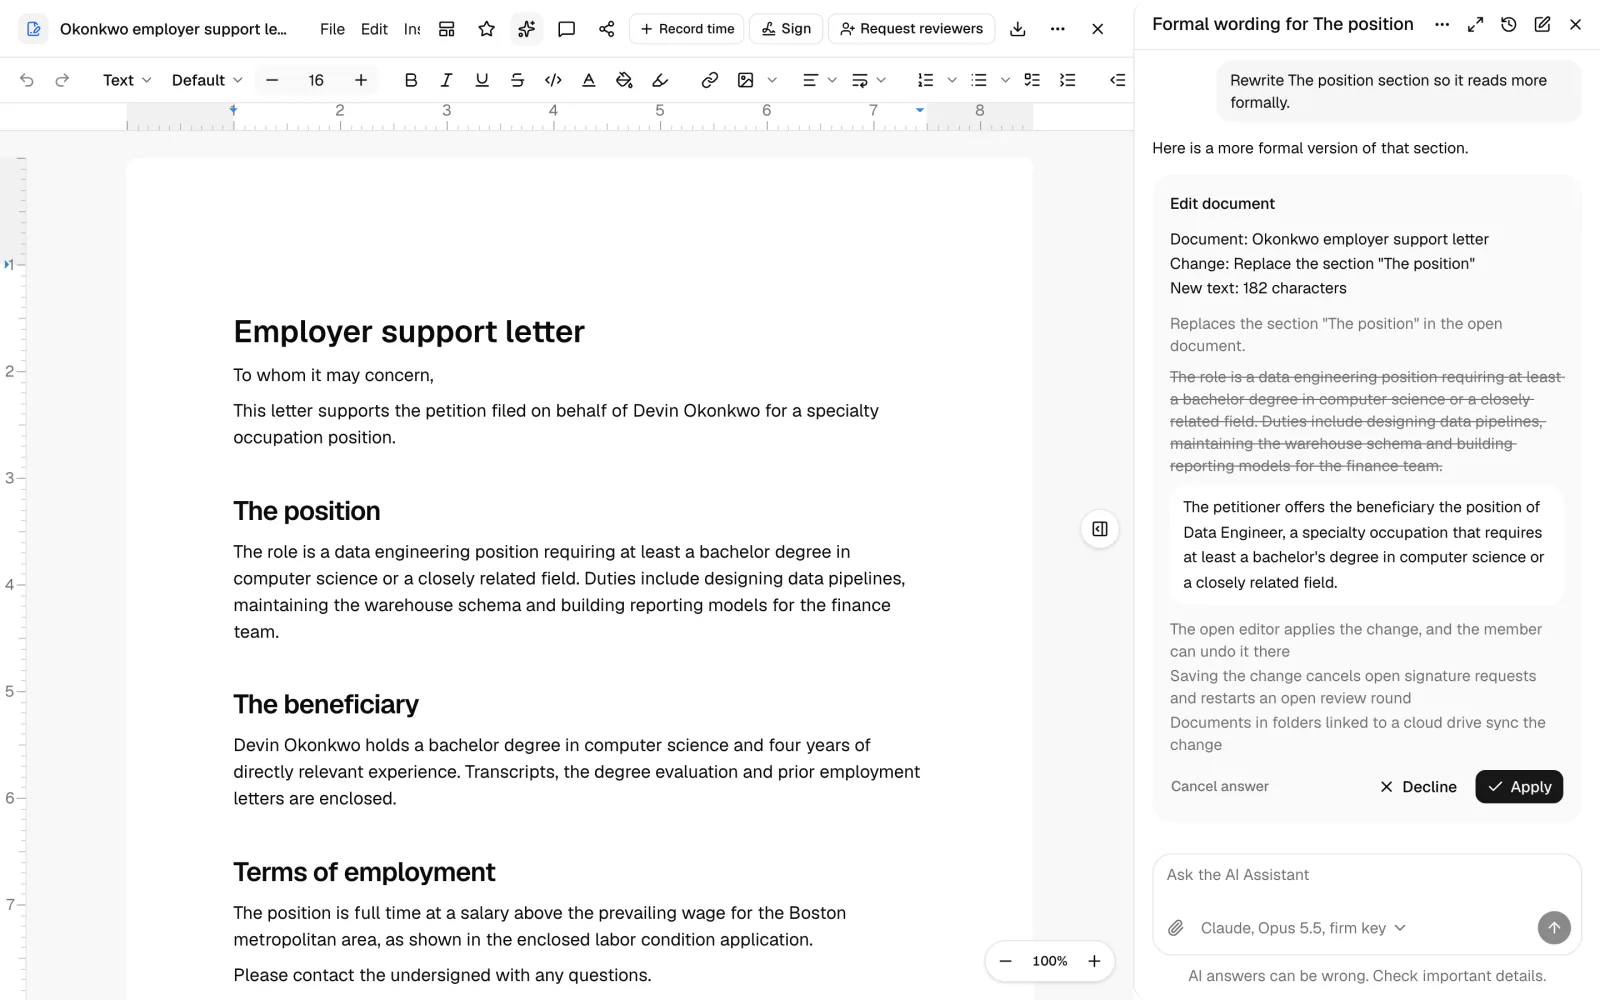
Task: Increase font size with plus button
Action: [361, 80]
